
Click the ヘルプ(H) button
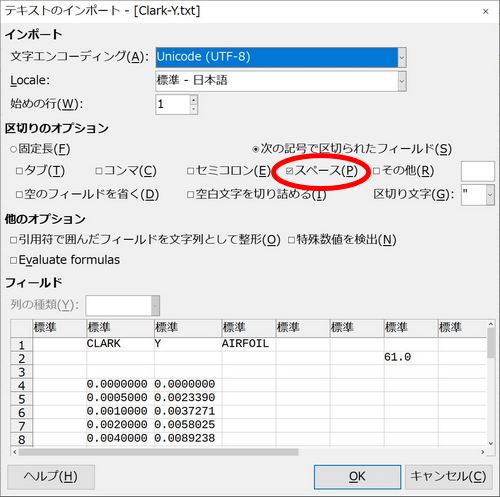pos(51,477)
